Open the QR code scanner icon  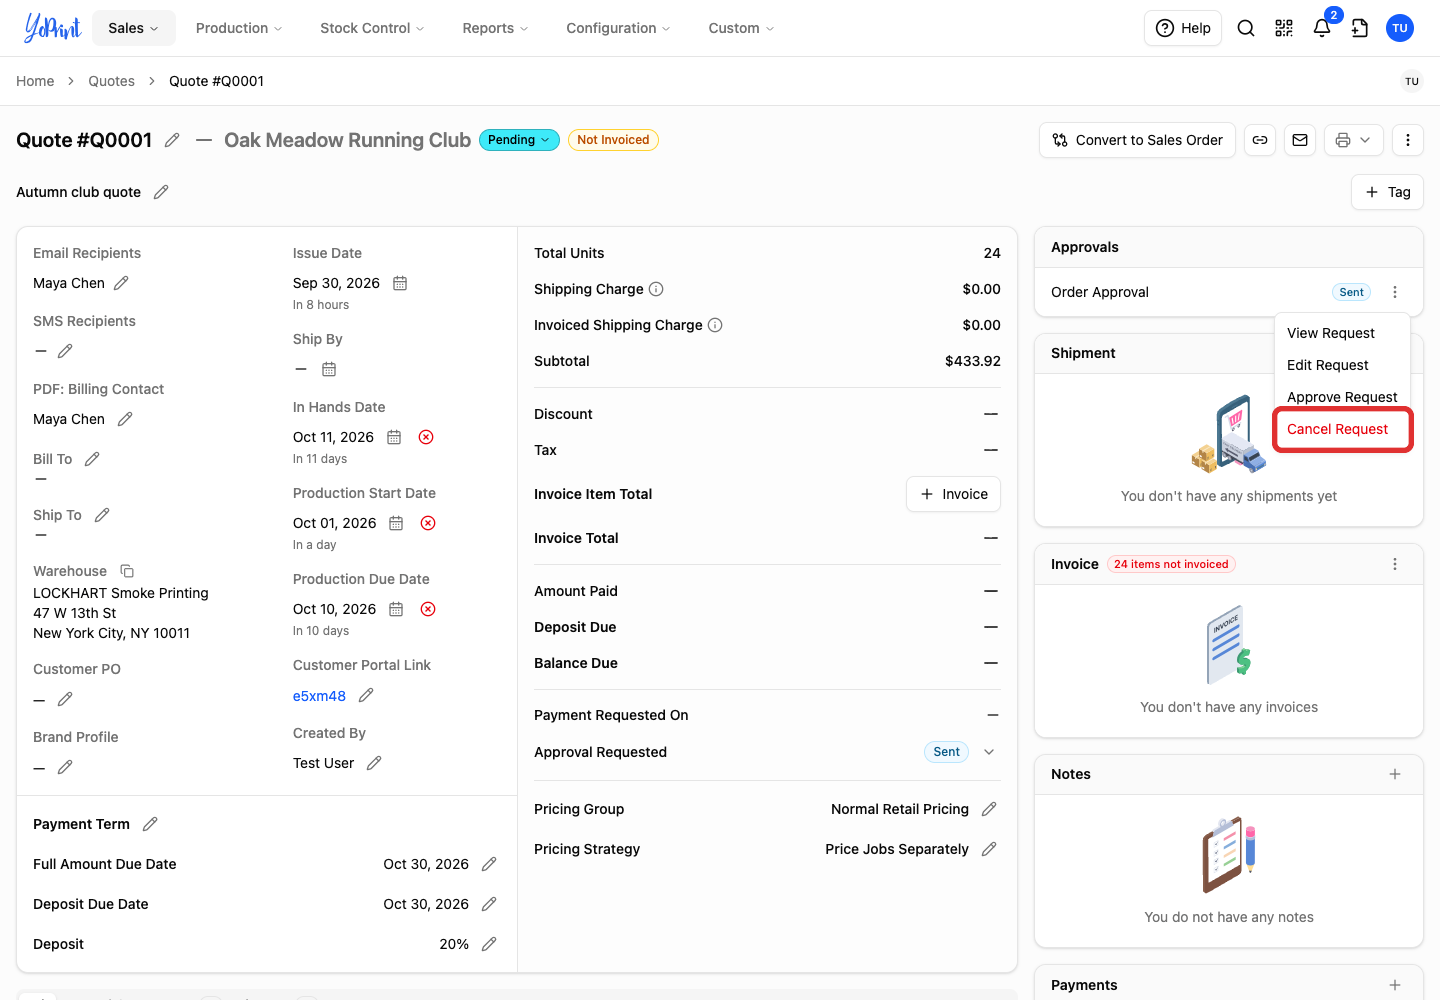(x=1284, y=28)
